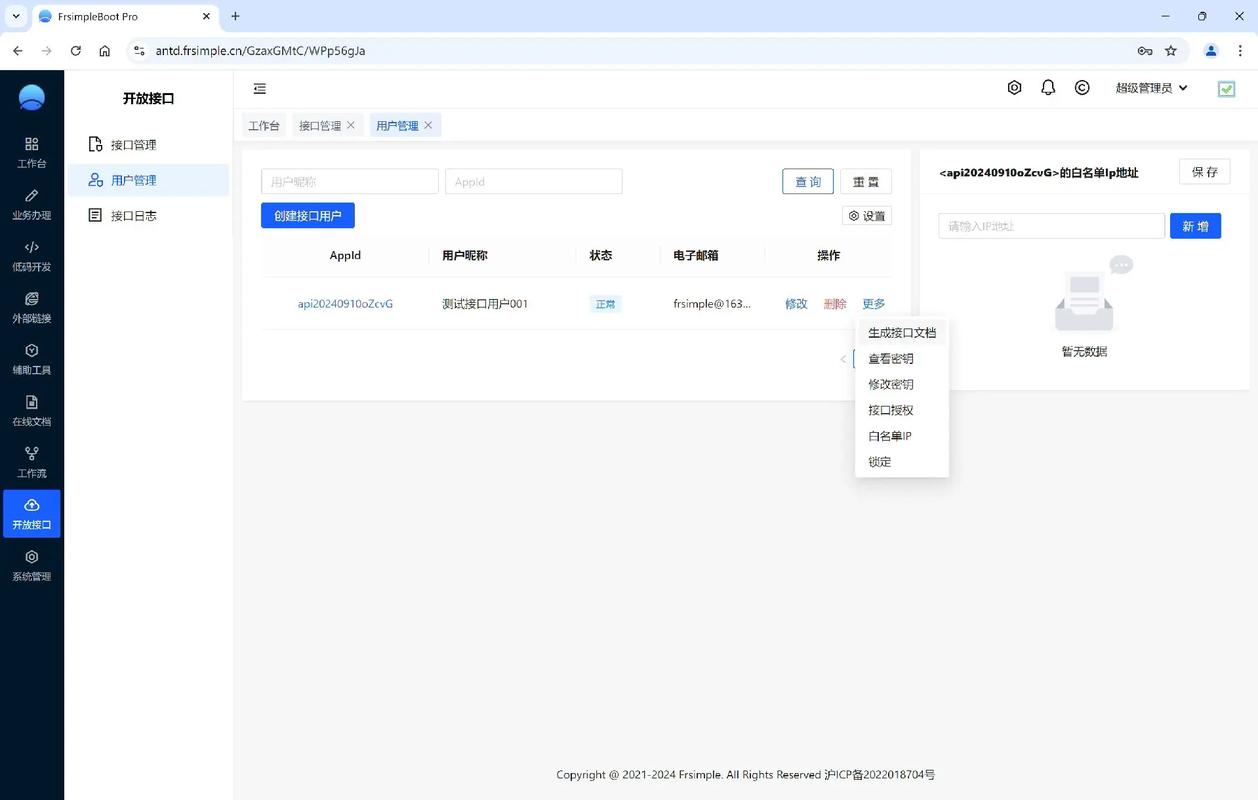Open the 工作台 workspace icon in sidebar

click(31, 152)
